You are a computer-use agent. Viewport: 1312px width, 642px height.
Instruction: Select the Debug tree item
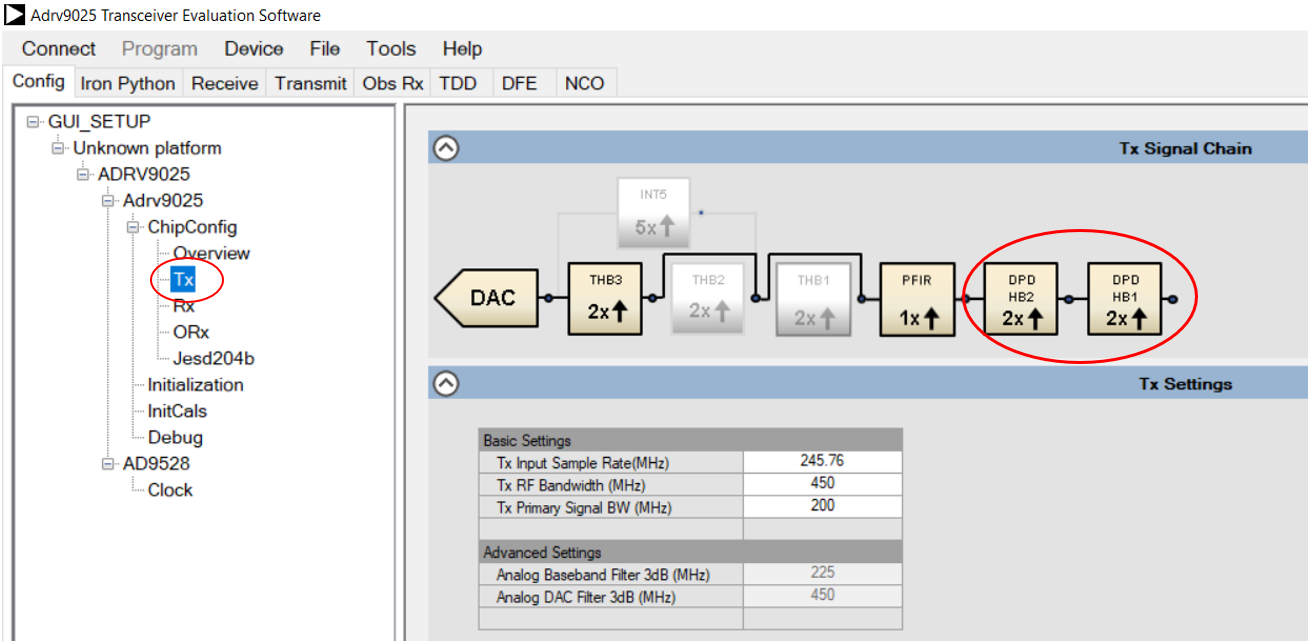(175, 437)
